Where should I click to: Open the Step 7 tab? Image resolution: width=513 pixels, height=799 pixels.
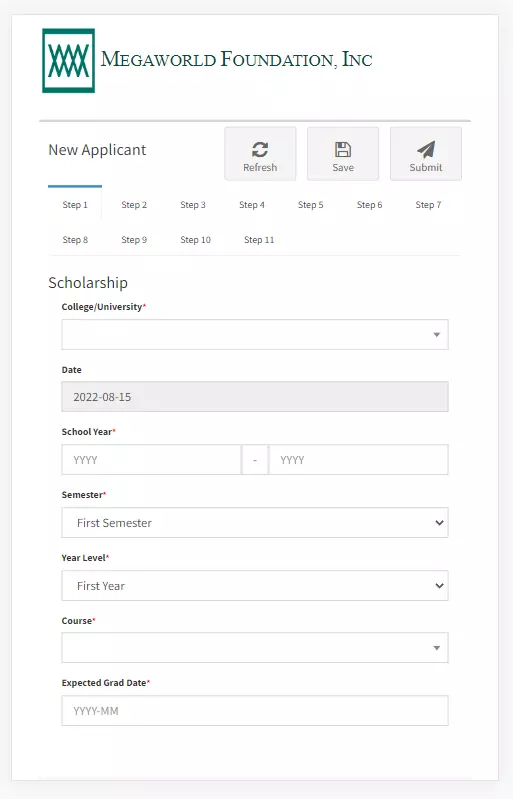[x=428, y=205]
